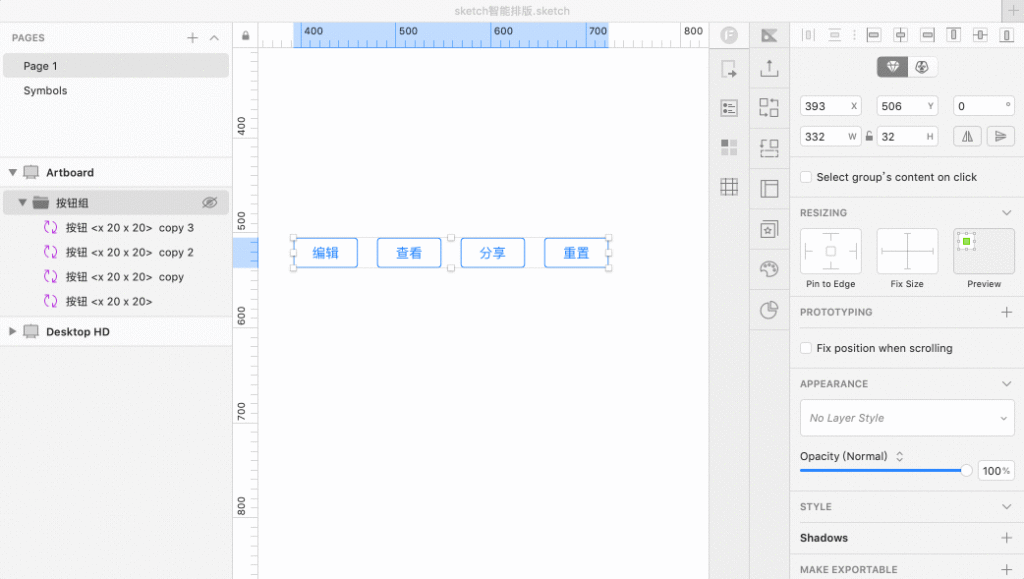Click the rotation angle field

click(984, 106)
